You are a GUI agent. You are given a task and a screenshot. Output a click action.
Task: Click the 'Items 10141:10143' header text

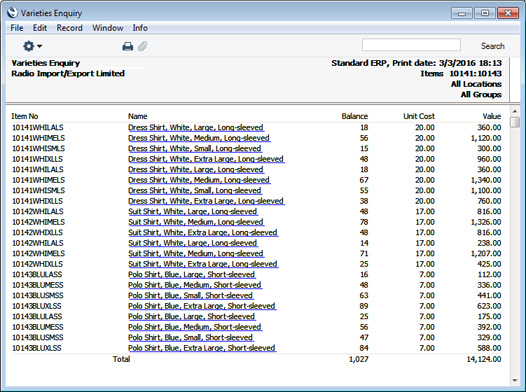click(x=461, y=73)
